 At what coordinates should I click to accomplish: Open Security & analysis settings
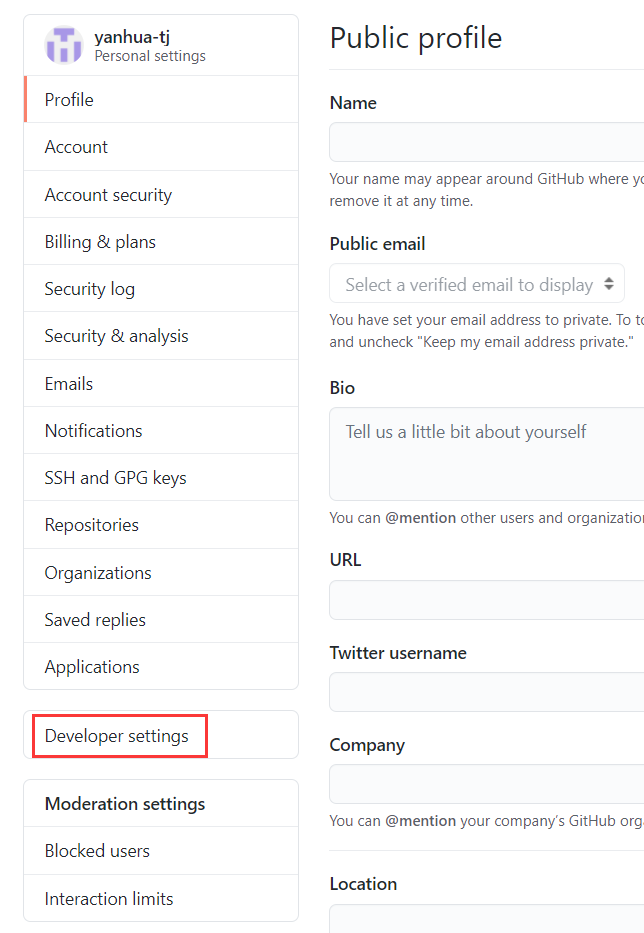(161, 336)
